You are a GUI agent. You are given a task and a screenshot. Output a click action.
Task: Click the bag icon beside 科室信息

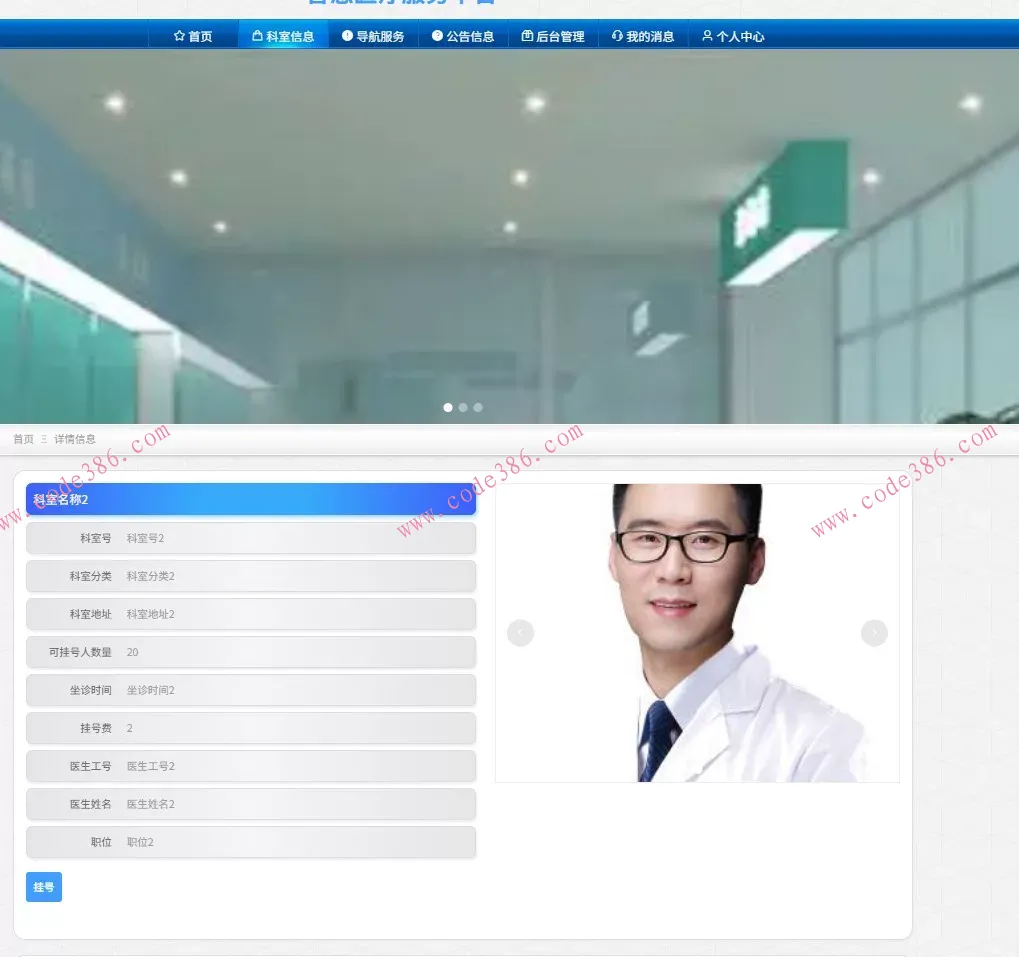click(x=257, y=36)
